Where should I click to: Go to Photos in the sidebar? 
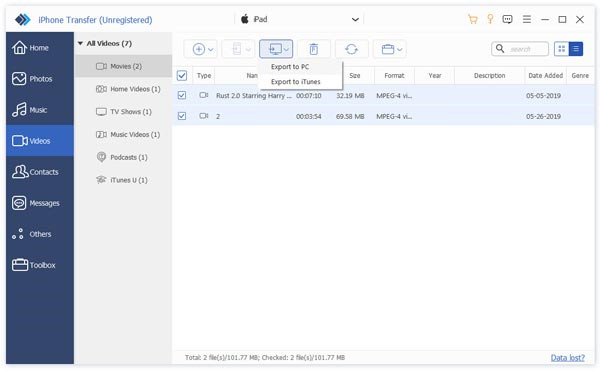coord(39,79)
